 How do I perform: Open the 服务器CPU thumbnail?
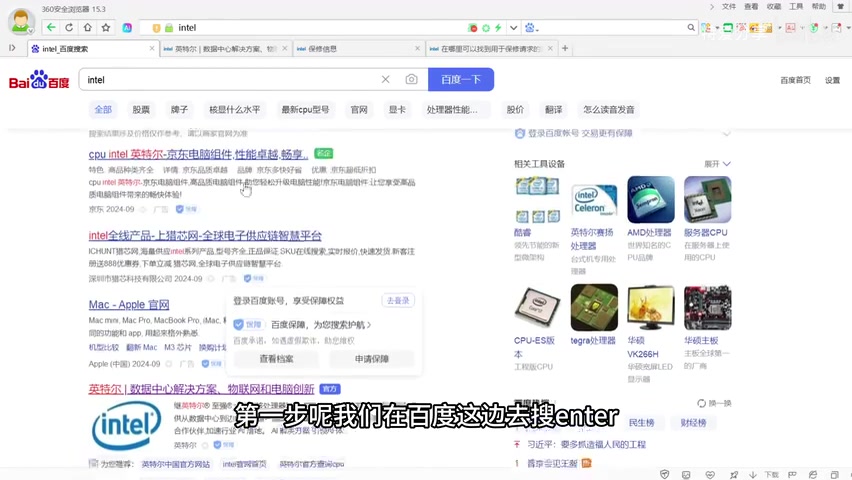click(707, 200)
